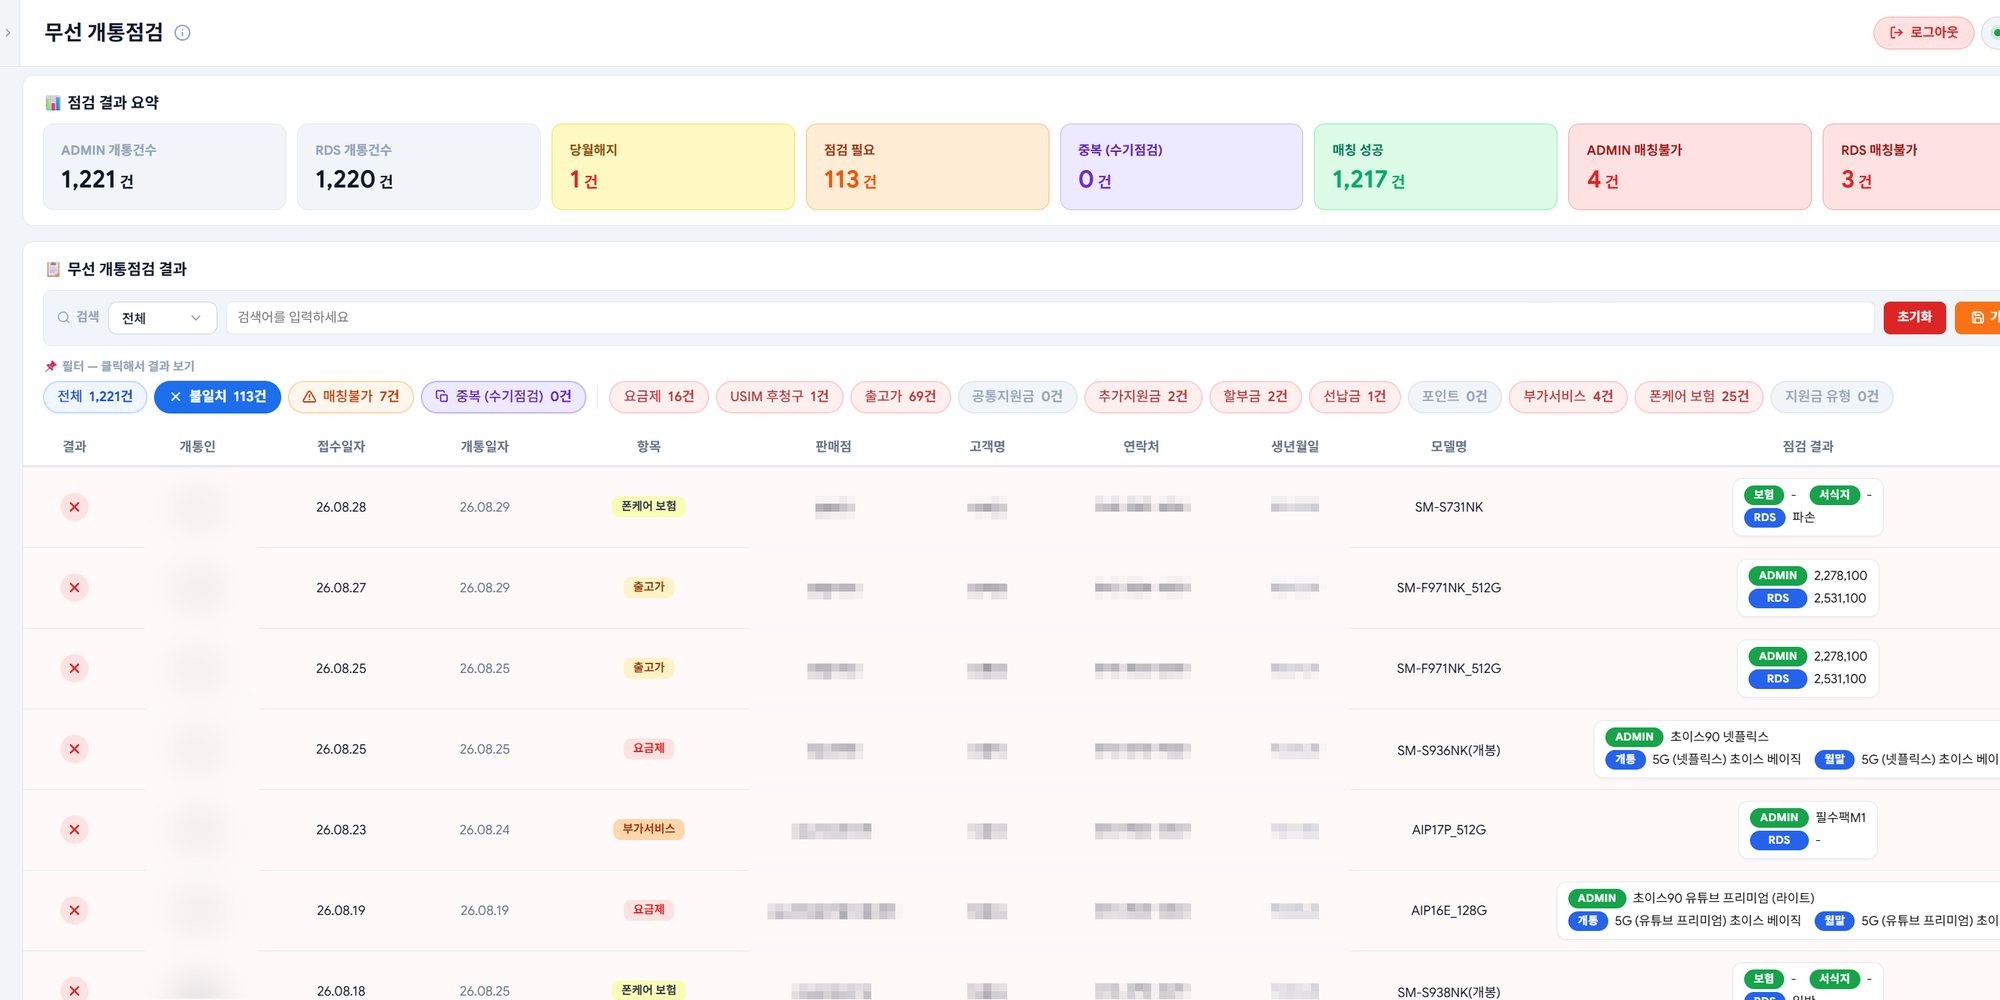Click the red X result icon for SM-S731NK row
Viewport: 2000px width, 1000px height.
74,507
